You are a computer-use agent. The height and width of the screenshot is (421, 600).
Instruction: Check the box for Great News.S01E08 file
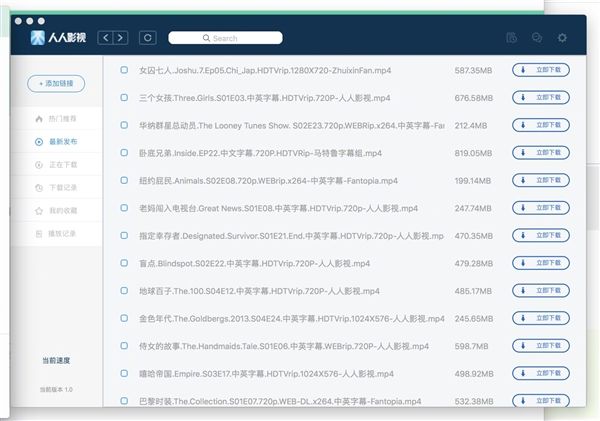[x=124, y=207]
